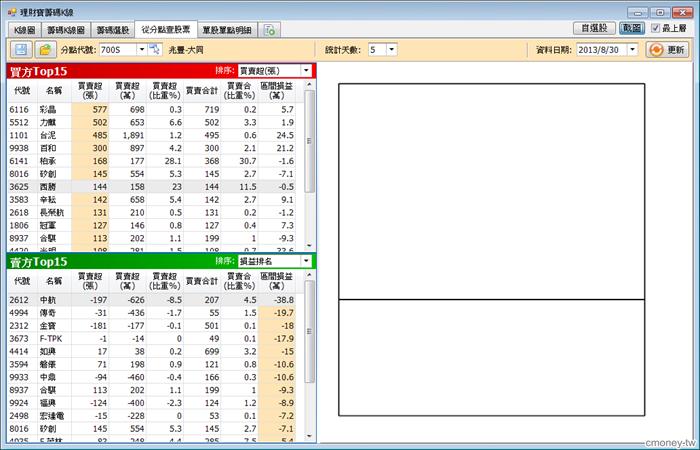Click the buyer table scrollbar thumb
The height and width of the screenshot is (450, 700).
coord(309,141)
